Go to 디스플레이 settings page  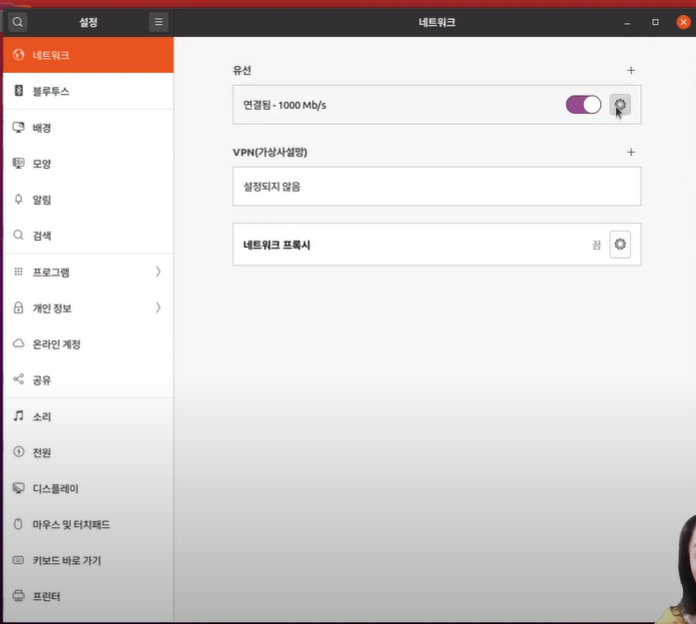[x=88, y=488]
